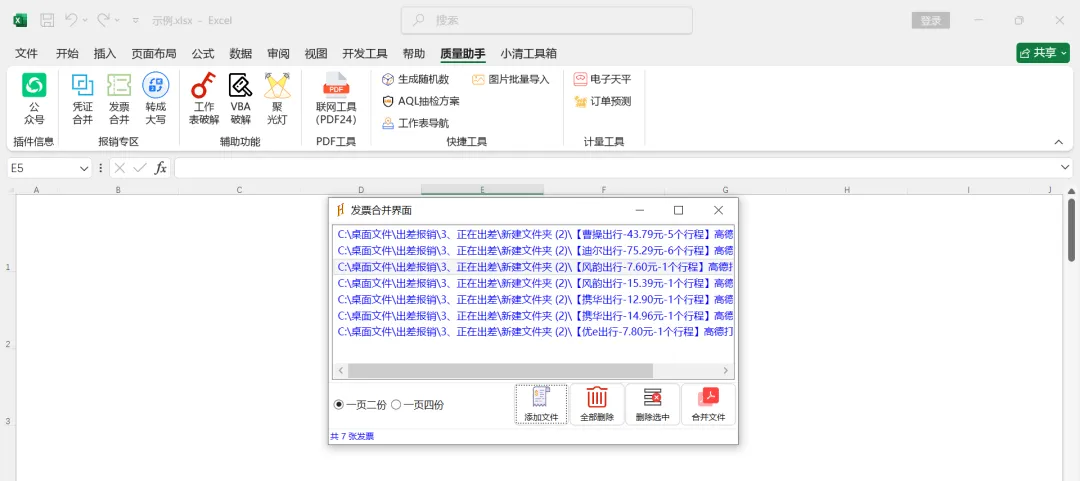
Task: Select the 携华出行-14.96元 file row
Action: (x=534, y=316)
